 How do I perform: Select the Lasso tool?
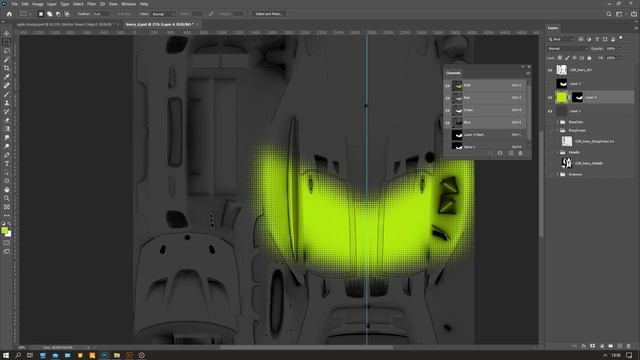tap(7, 51)
